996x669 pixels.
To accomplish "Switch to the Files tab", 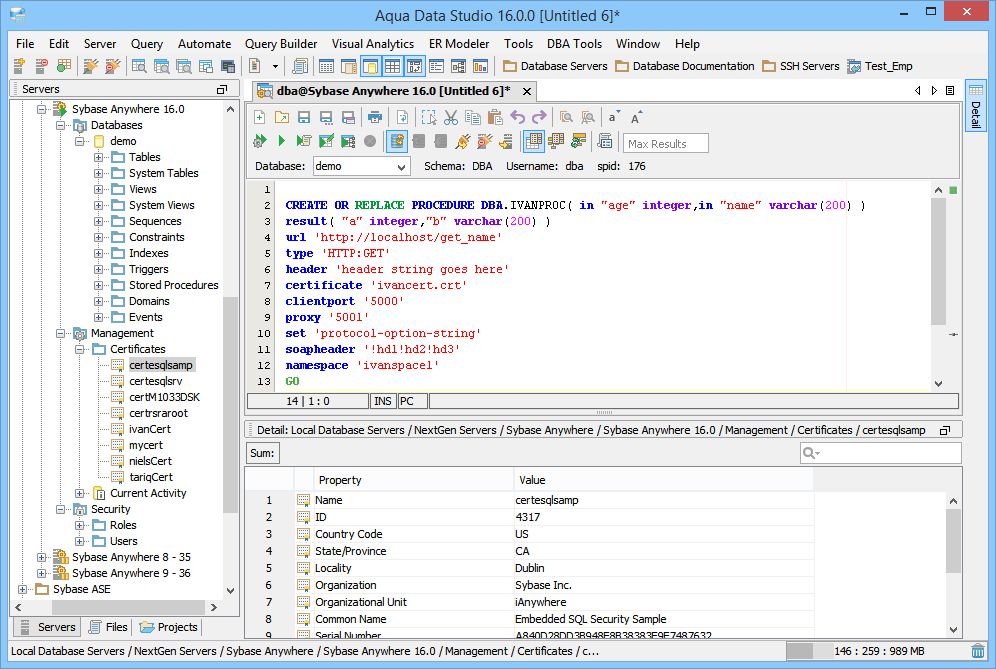I will [108, 627].
